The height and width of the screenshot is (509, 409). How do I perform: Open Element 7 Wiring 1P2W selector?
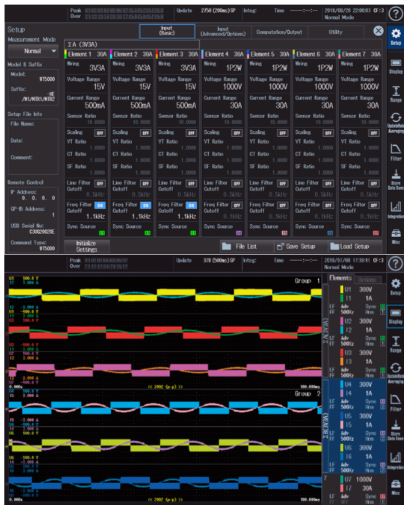(360, 66)
